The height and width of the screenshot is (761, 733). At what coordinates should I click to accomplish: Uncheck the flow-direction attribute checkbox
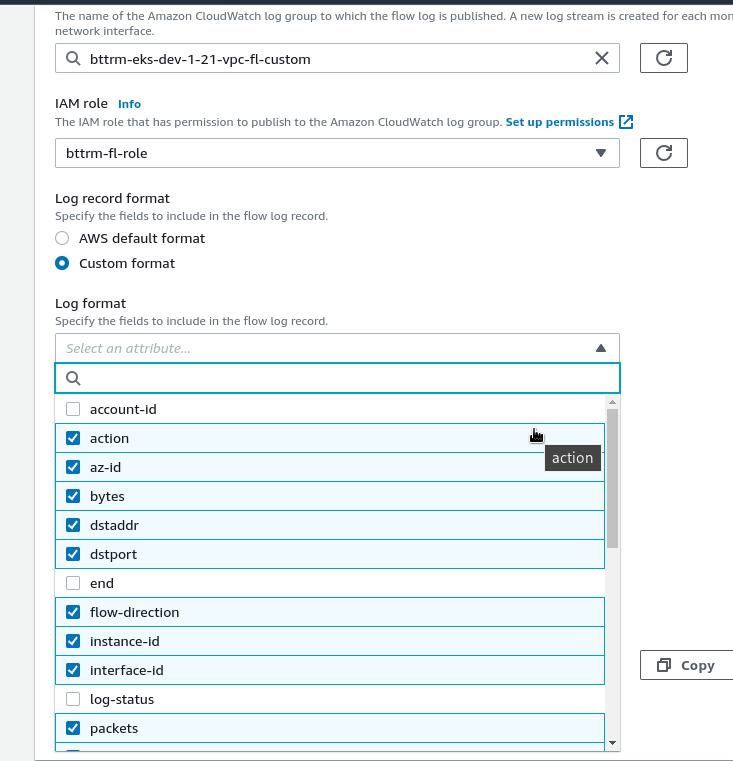click(73, 612)
